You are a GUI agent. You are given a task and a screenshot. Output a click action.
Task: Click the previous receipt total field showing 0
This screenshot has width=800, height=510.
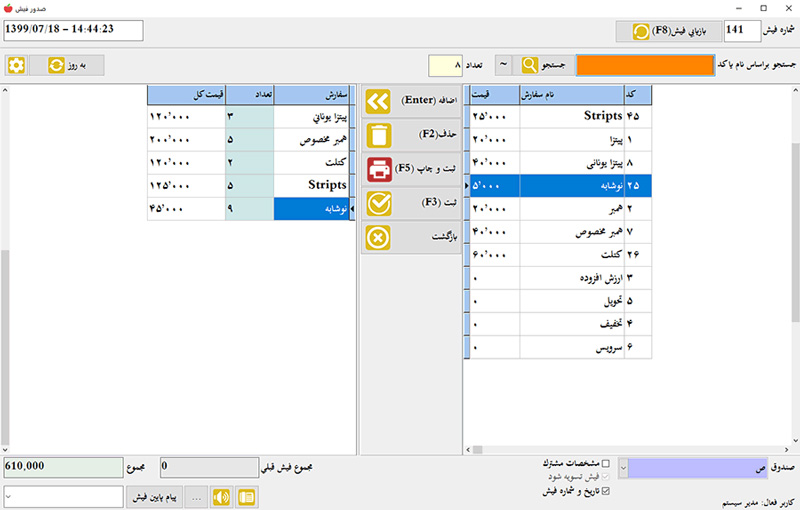(x=209, y=467)
